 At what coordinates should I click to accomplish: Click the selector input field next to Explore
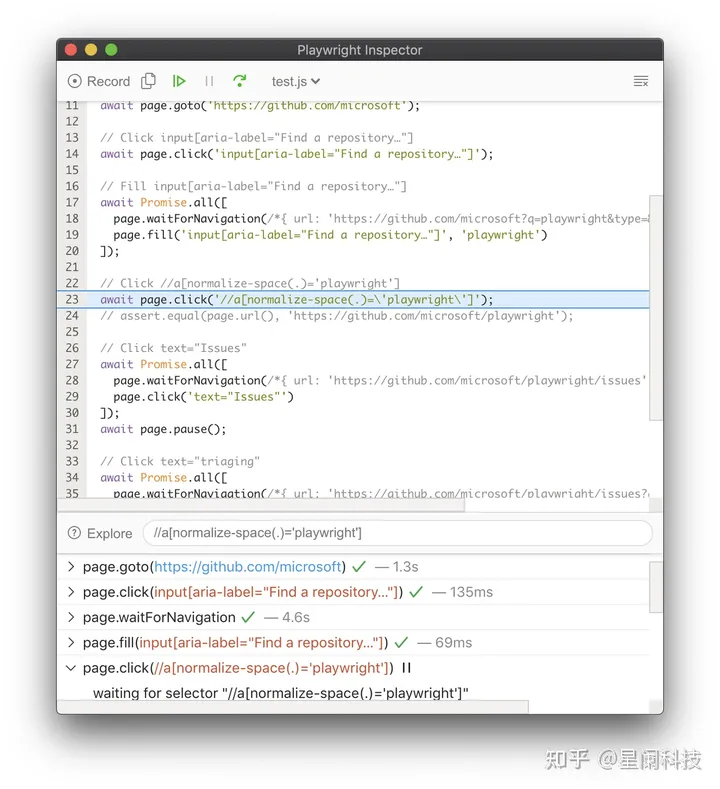pyautogui.click(x=397, y=533)
